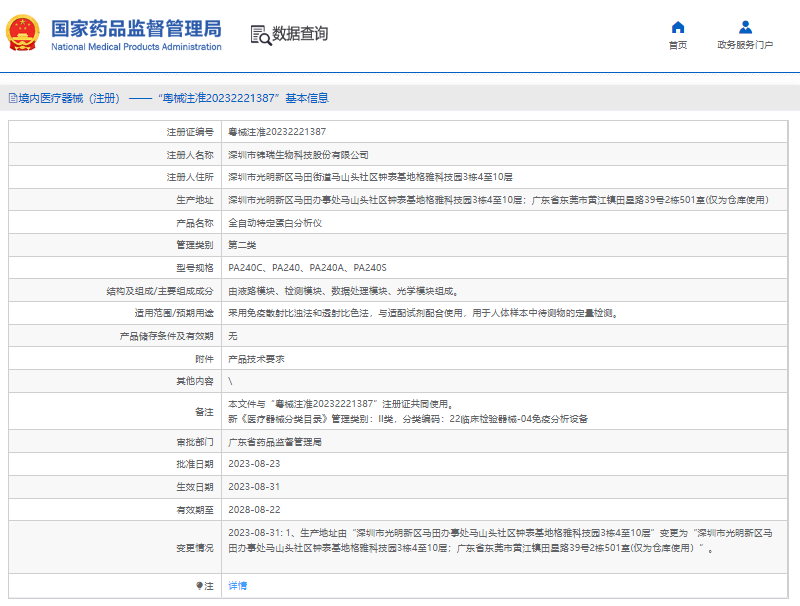Click National Medical Products Administration text
Viewport: 800px width, 606px height.
[136, 47]
